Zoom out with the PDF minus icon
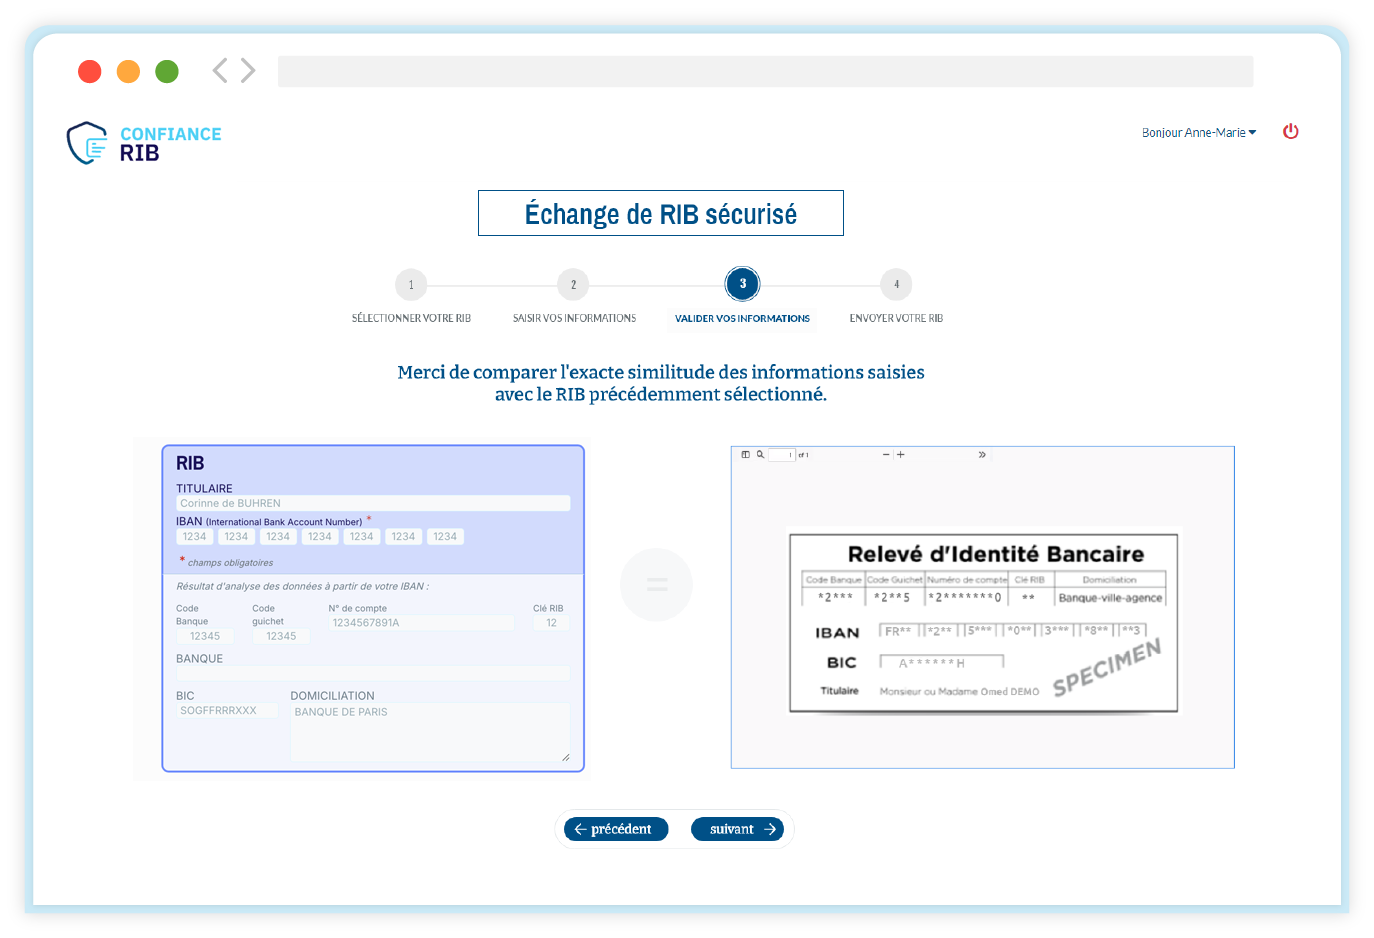Screen dimensions: 1374x938 886,454
